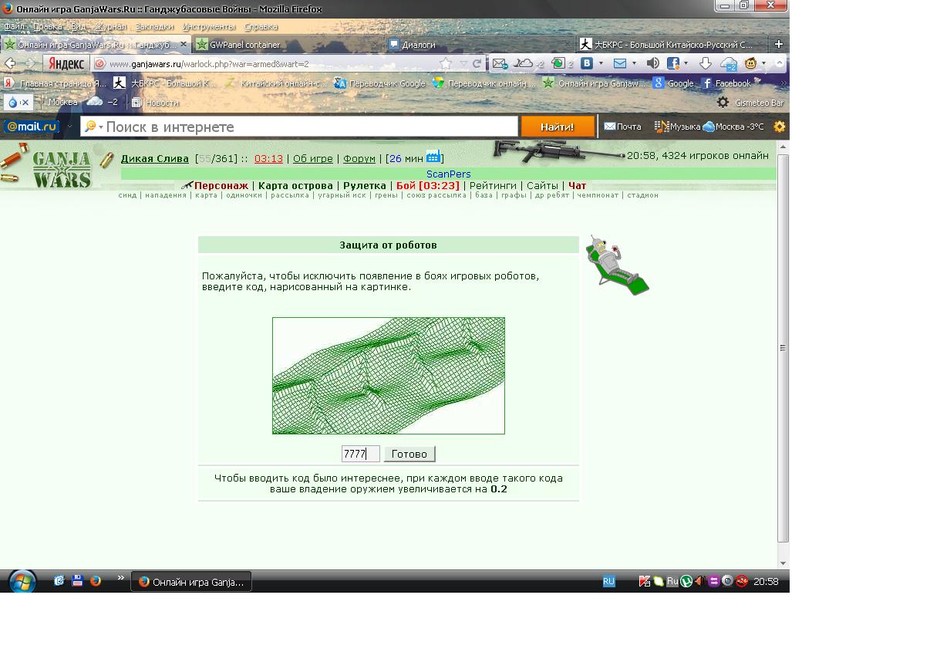Open the Рейтинги link

click(x=493, y=185)
